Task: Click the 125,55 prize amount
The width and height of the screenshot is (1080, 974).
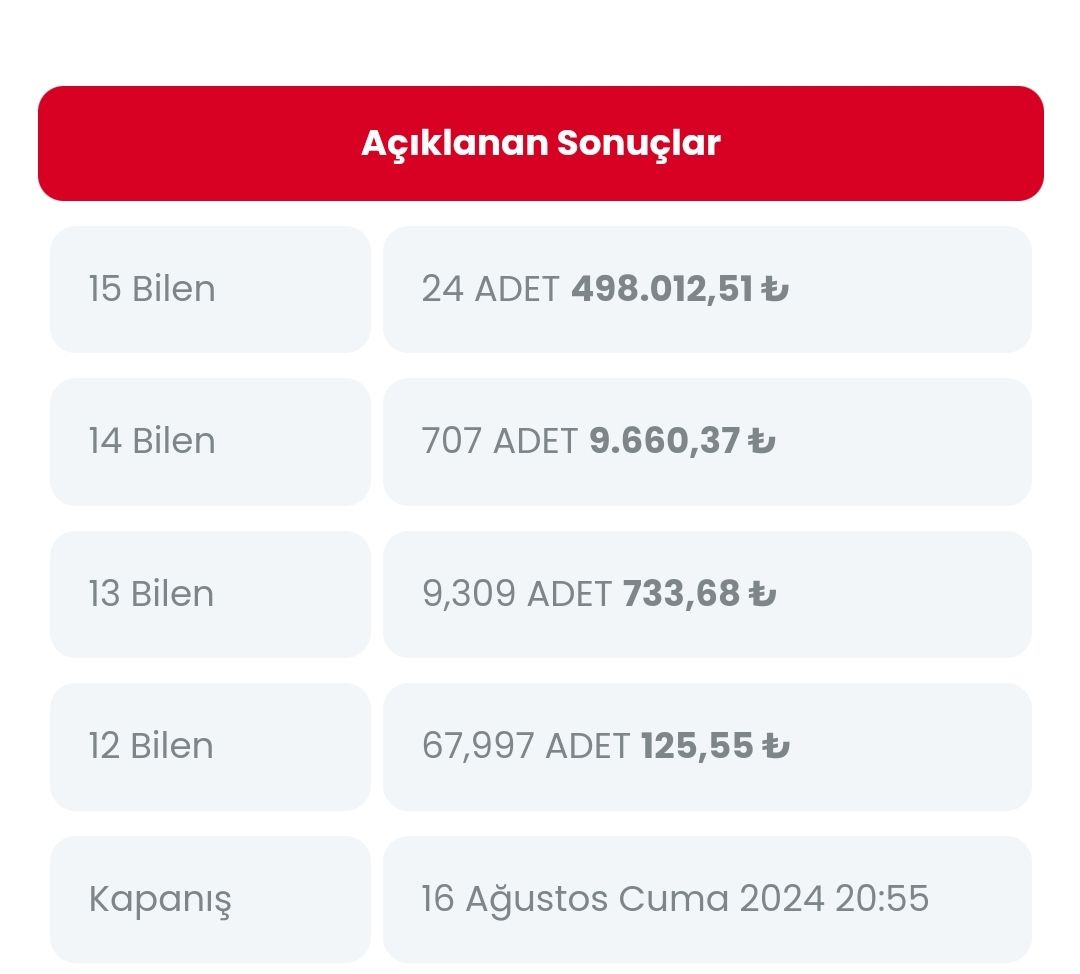Action: pyautogui.click(x=696, y=746)
